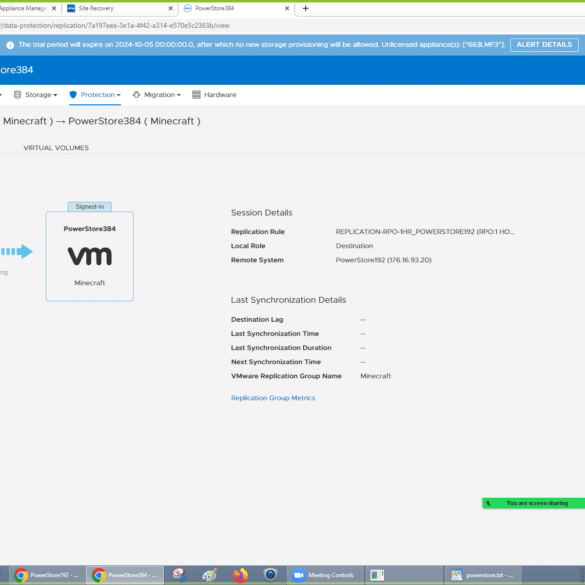
Task: Open PowerStore384 Chrome window from taskbar
Action: pos(125,575)
